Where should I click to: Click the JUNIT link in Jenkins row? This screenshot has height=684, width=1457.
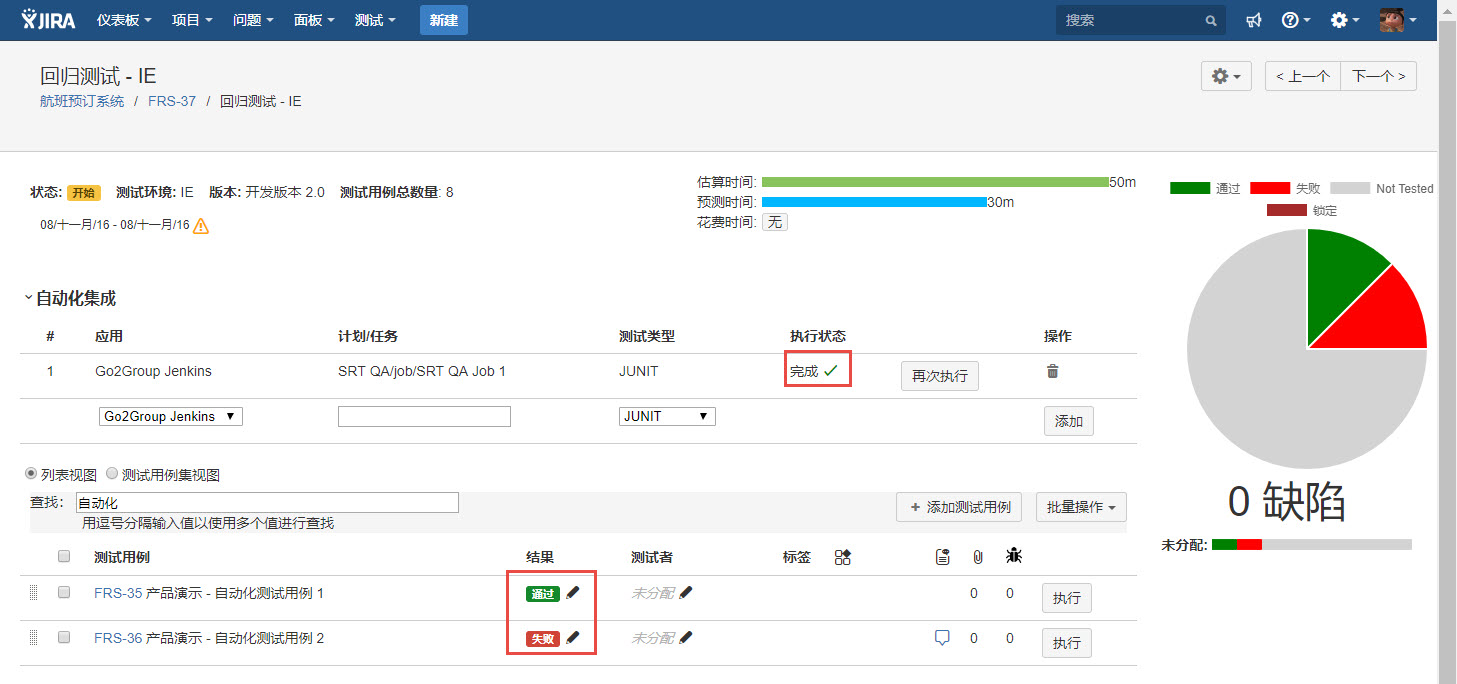click(638, 371)
